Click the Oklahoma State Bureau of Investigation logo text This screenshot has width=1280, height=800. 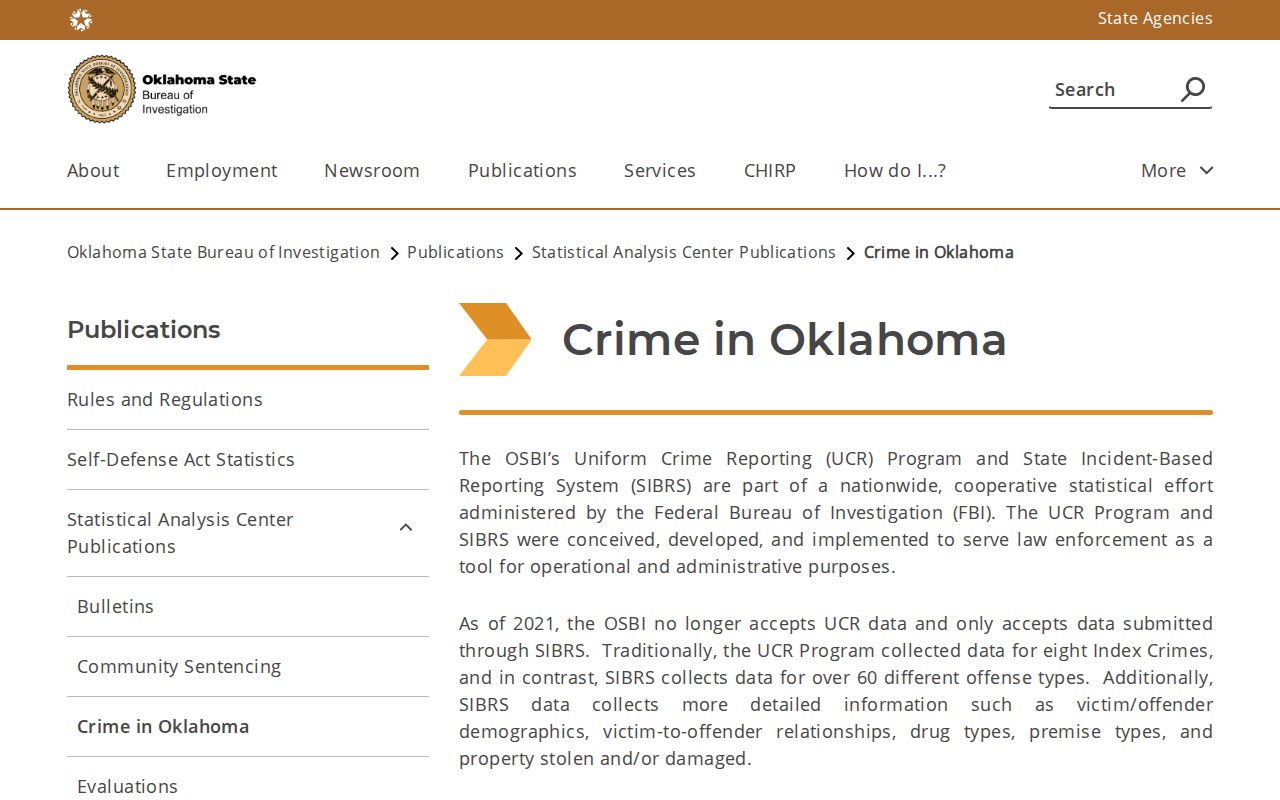[x=199, y=94]
